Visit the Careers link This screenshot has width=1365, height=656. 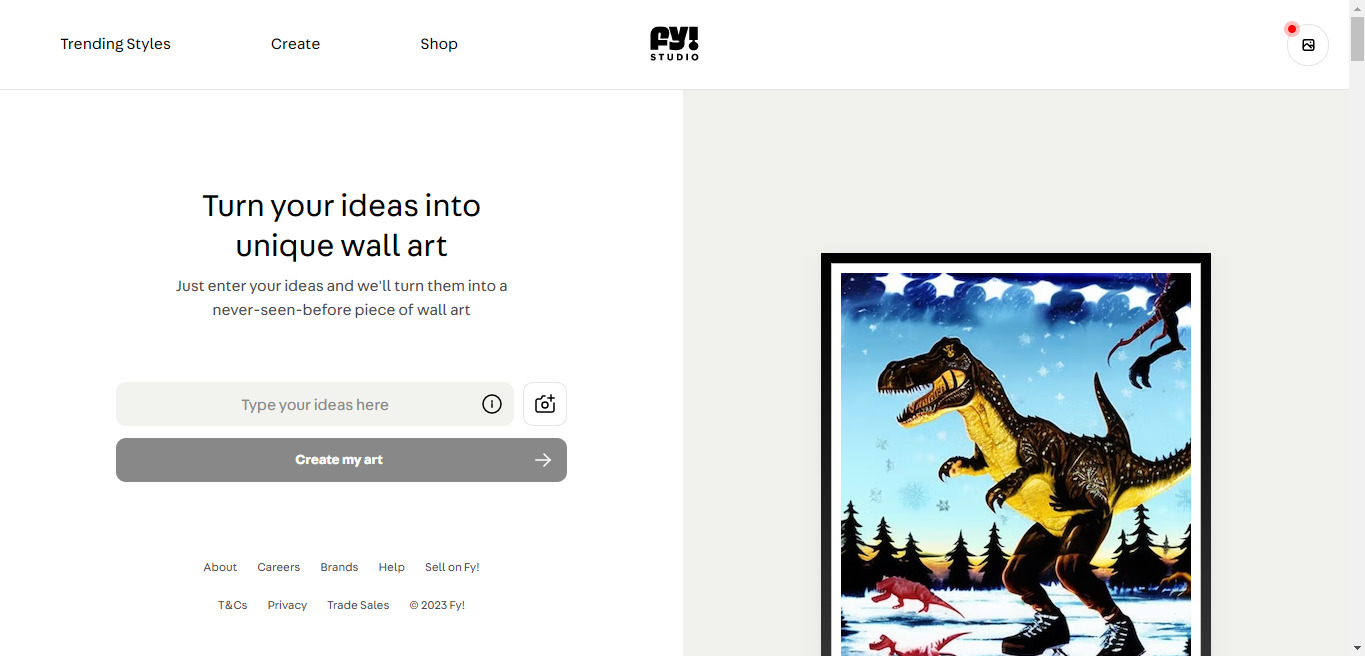[x=278, y=567]
